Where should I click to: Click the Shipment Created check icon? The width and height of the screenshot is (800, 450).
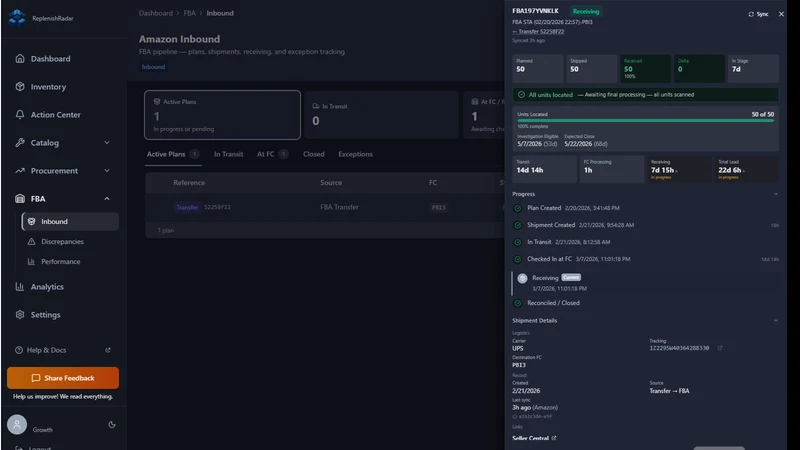click(x=517, y=225)
